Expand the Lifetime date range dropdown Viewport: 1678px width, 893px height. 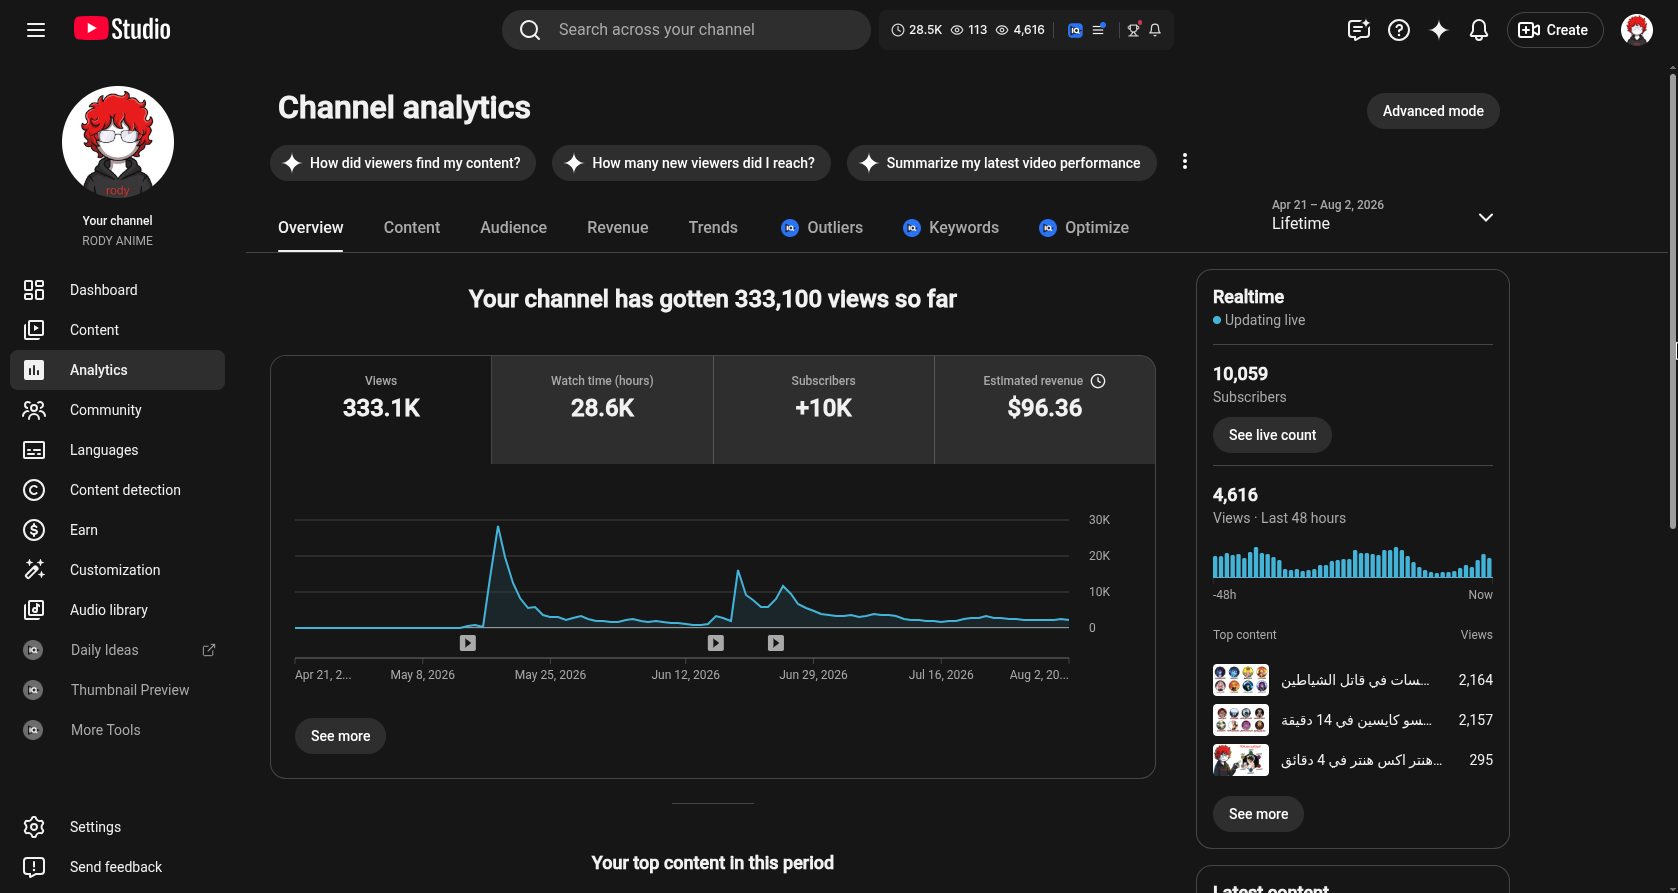(x=1383, y=216)
